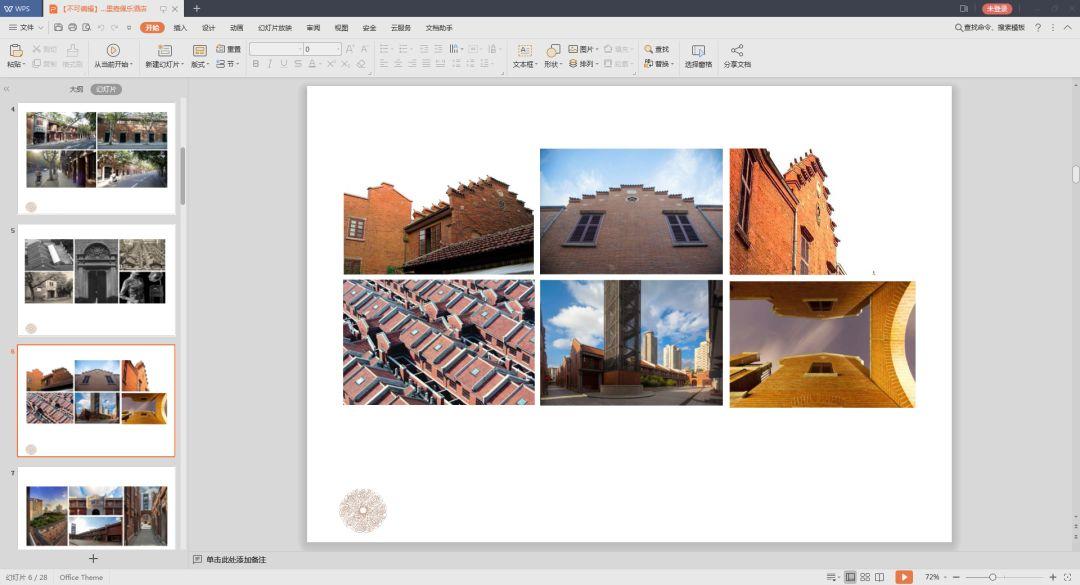Click the zoom slider handle

(992, 577)
